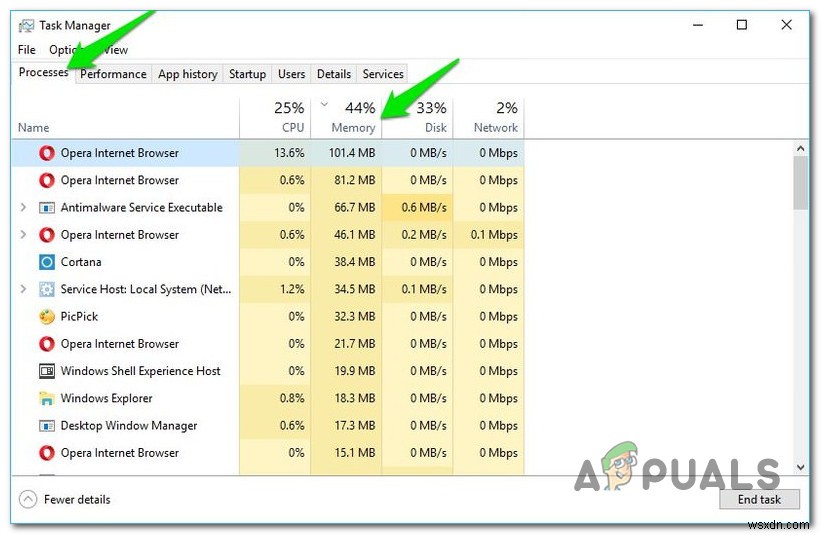
Task: Open the Users tab
Action: click(x=291, y=74)
